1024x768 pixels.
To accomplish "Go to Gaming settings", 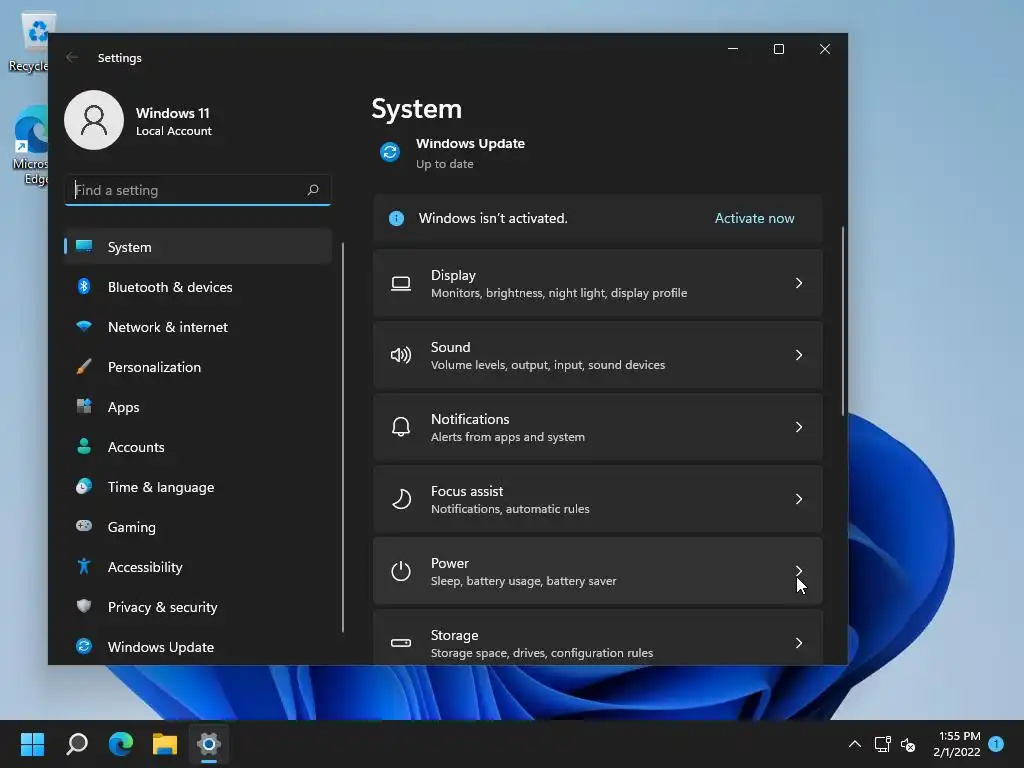I will (x=198, y=527).
